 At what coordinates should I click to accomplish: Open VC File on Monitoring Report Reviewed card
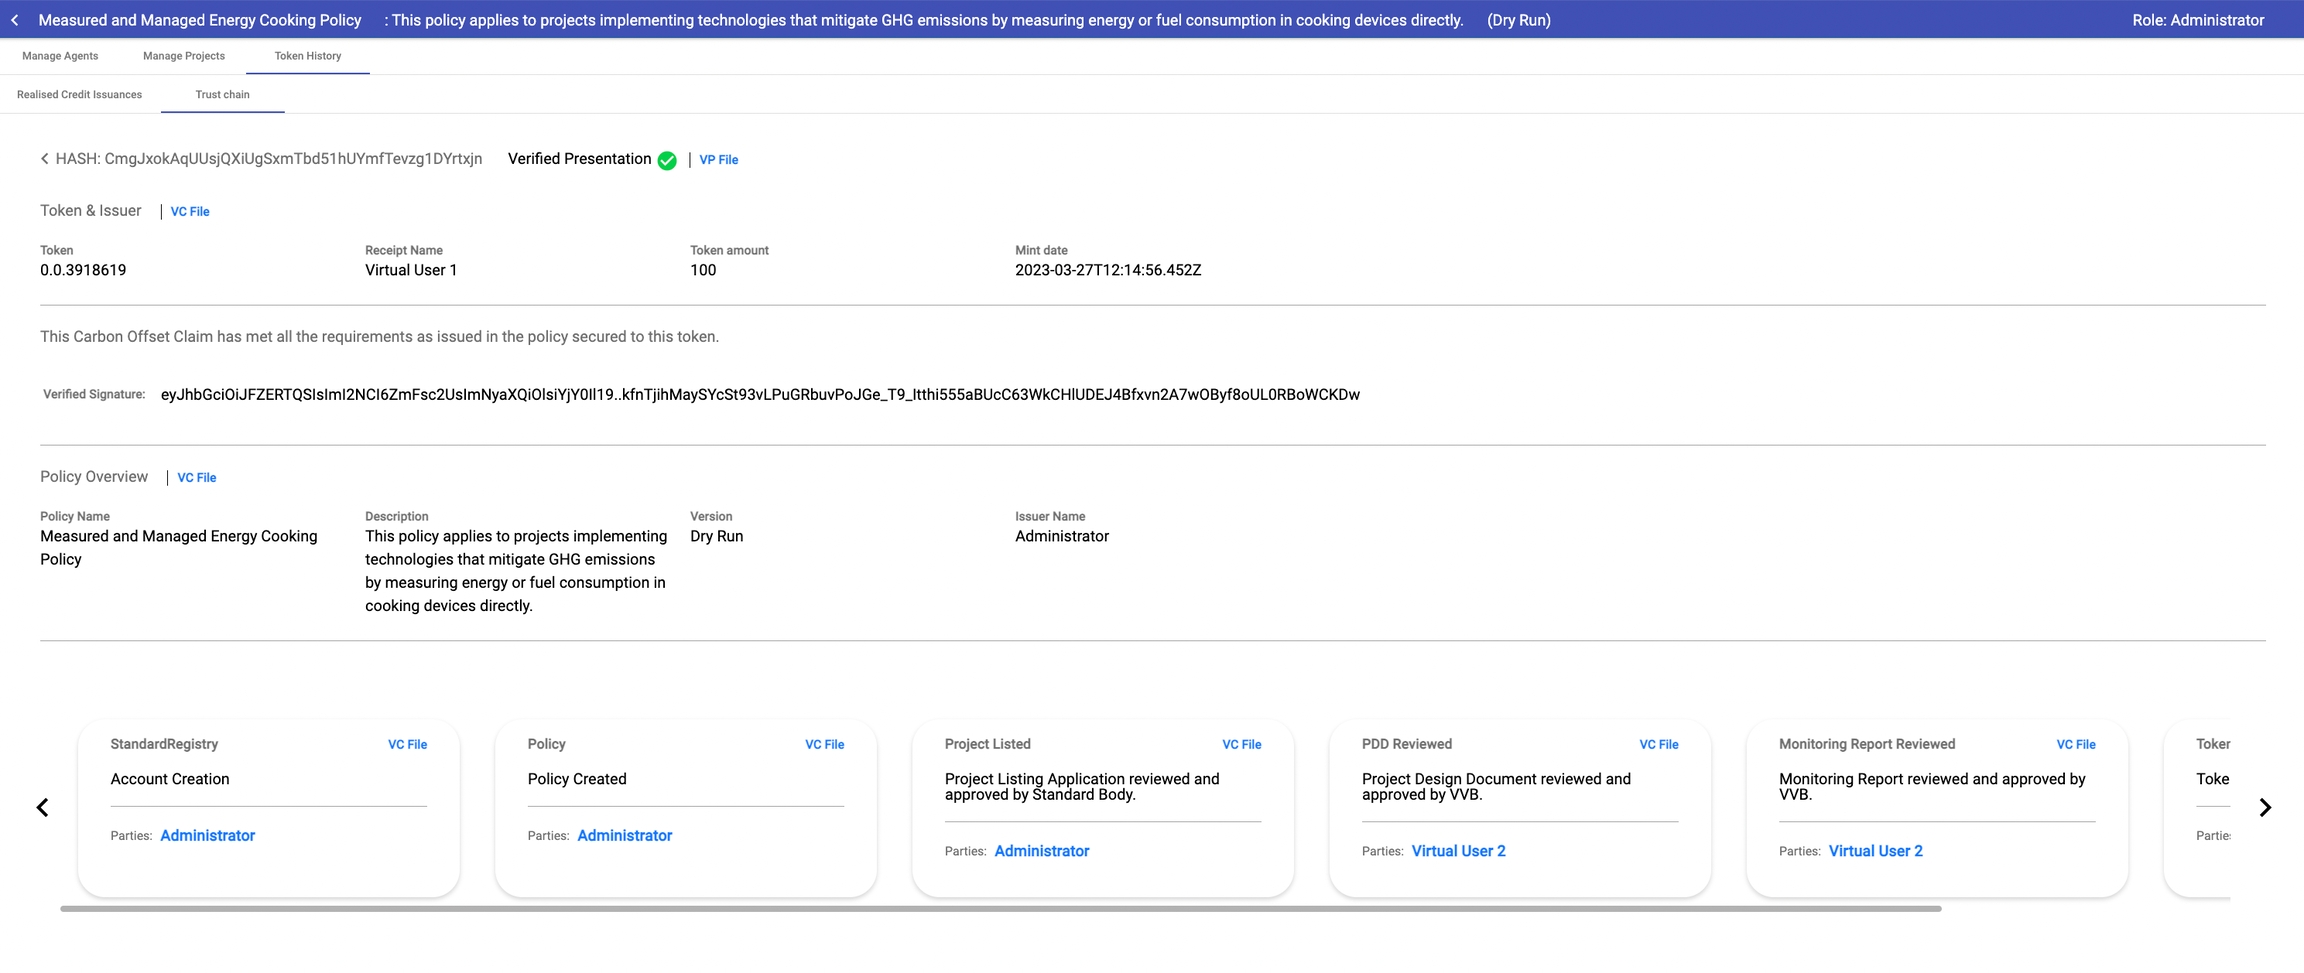[x=2075, y=745]
